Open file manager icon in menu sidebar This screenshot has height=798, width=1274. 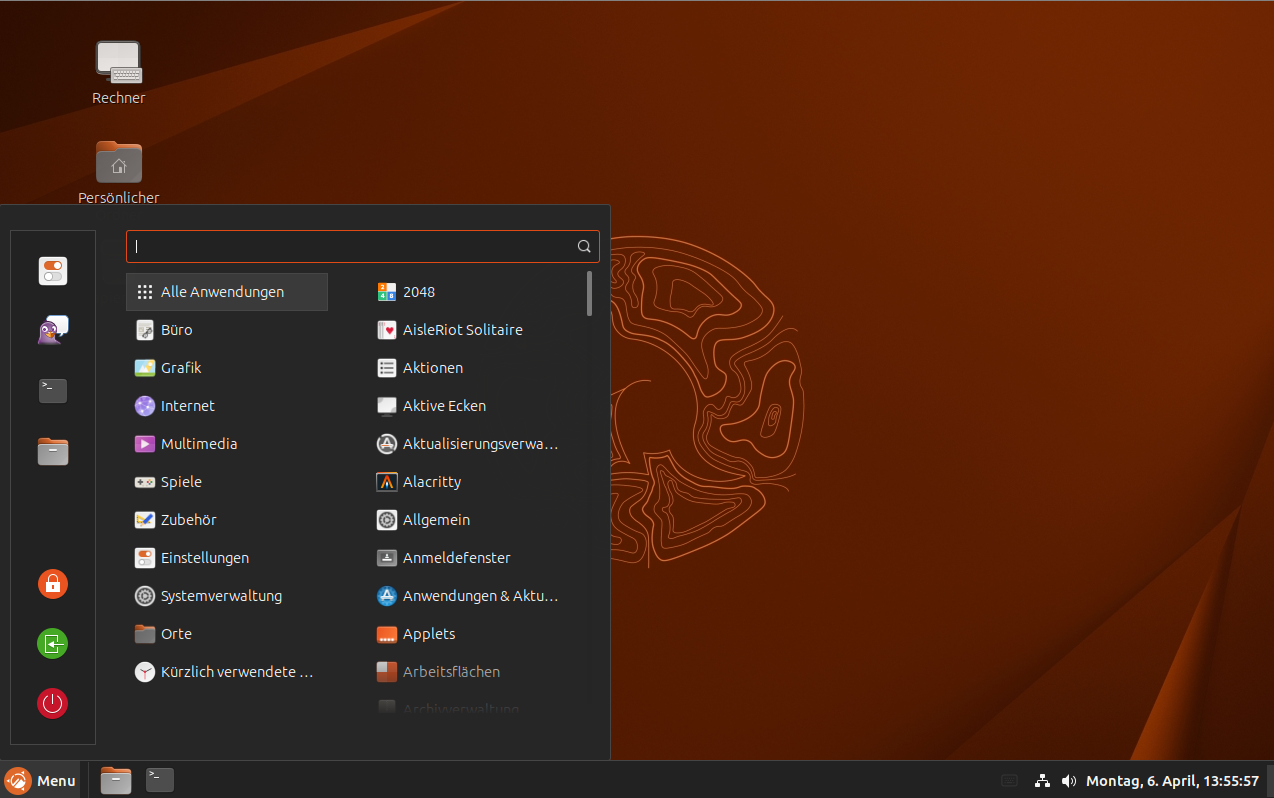coord(53,451)
